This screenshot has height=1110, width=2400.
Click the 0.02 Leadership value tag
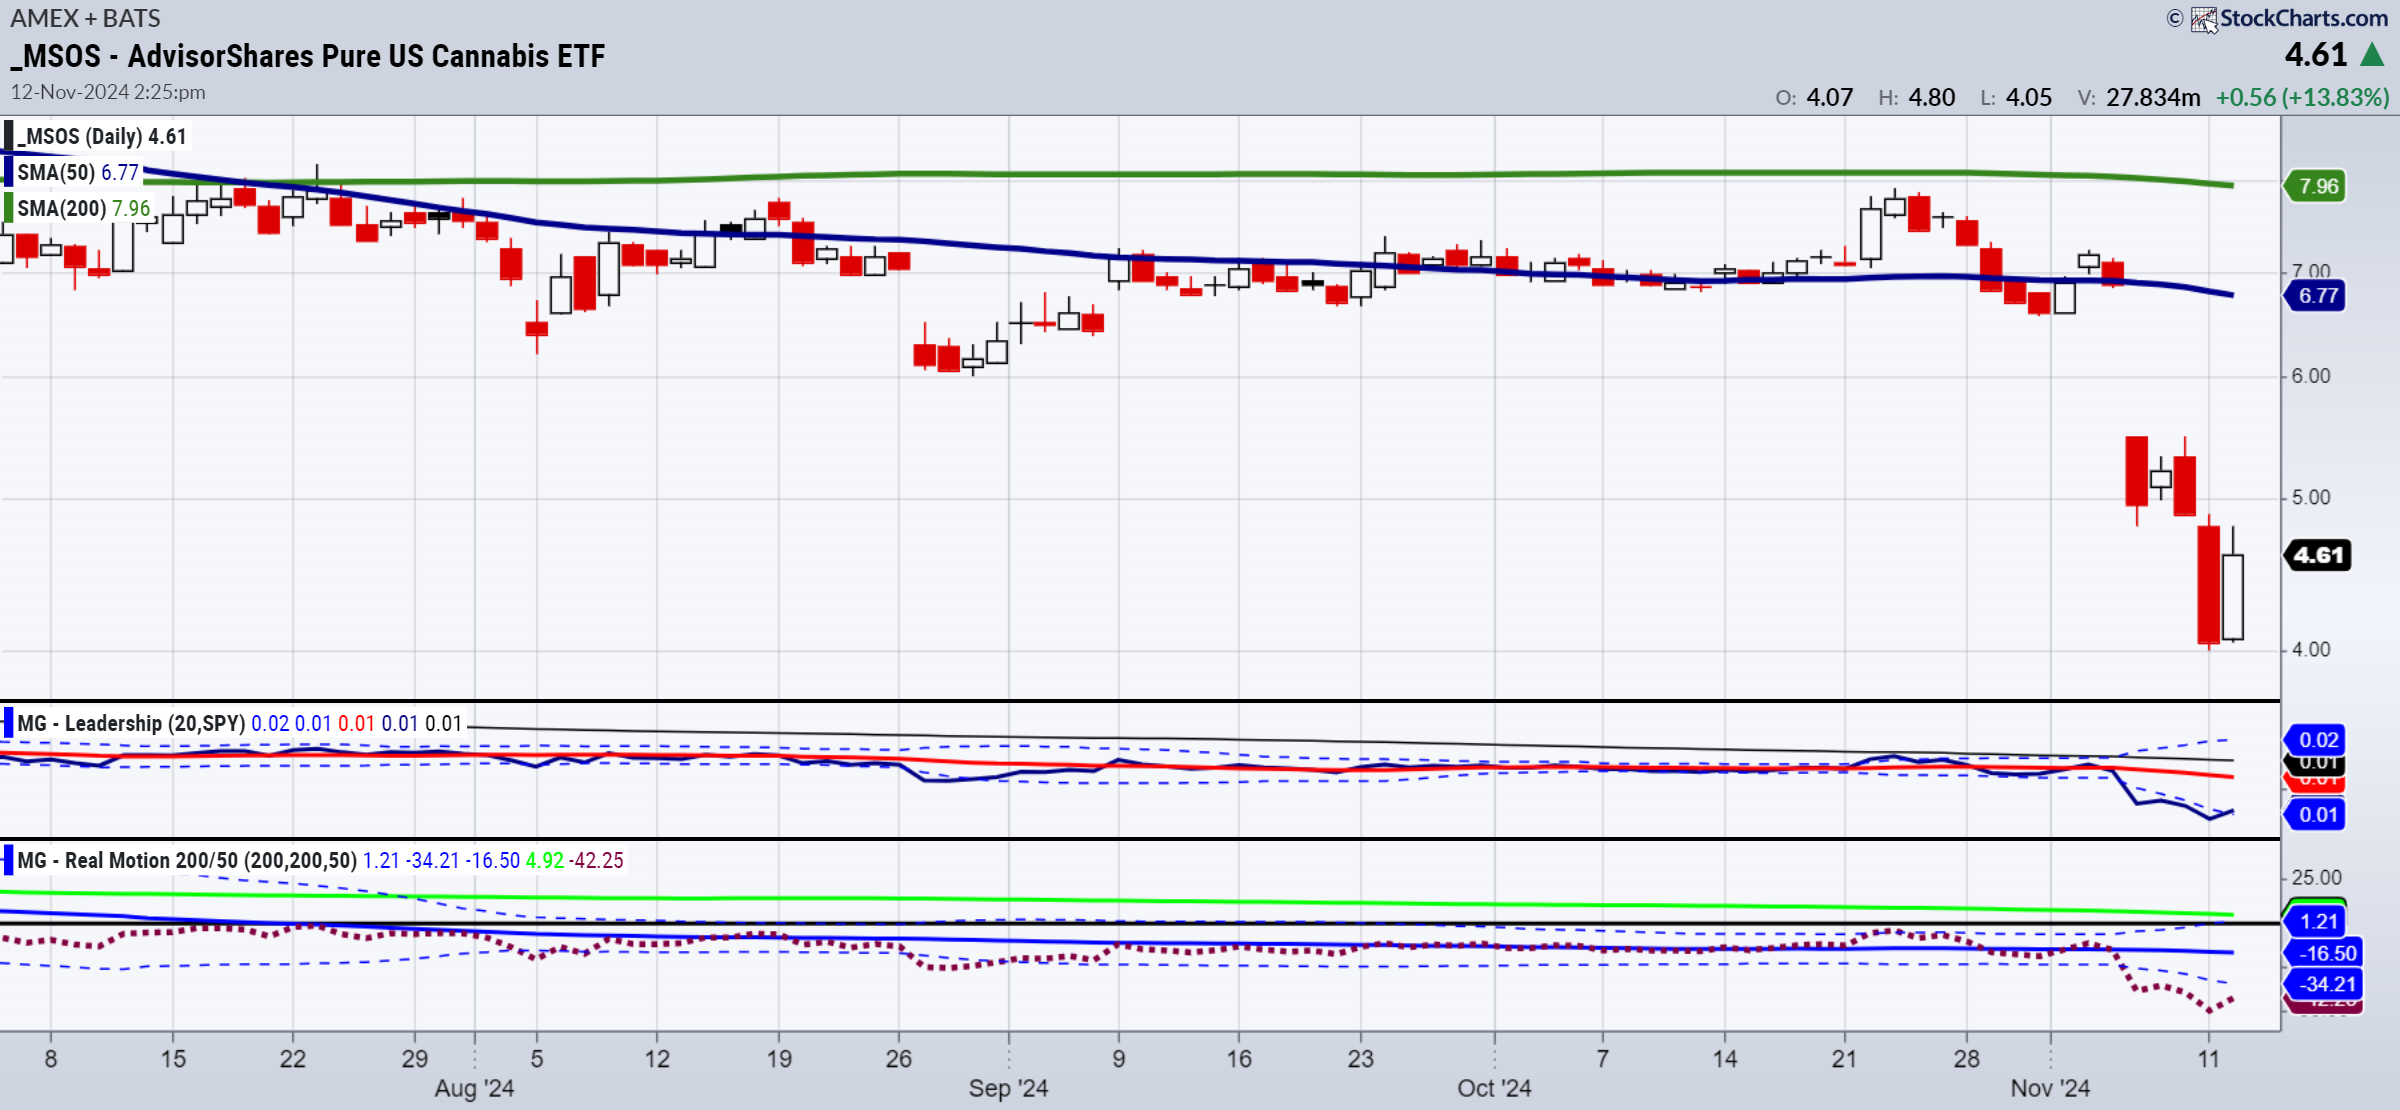pyautogui.click(x=2315, y=740)
